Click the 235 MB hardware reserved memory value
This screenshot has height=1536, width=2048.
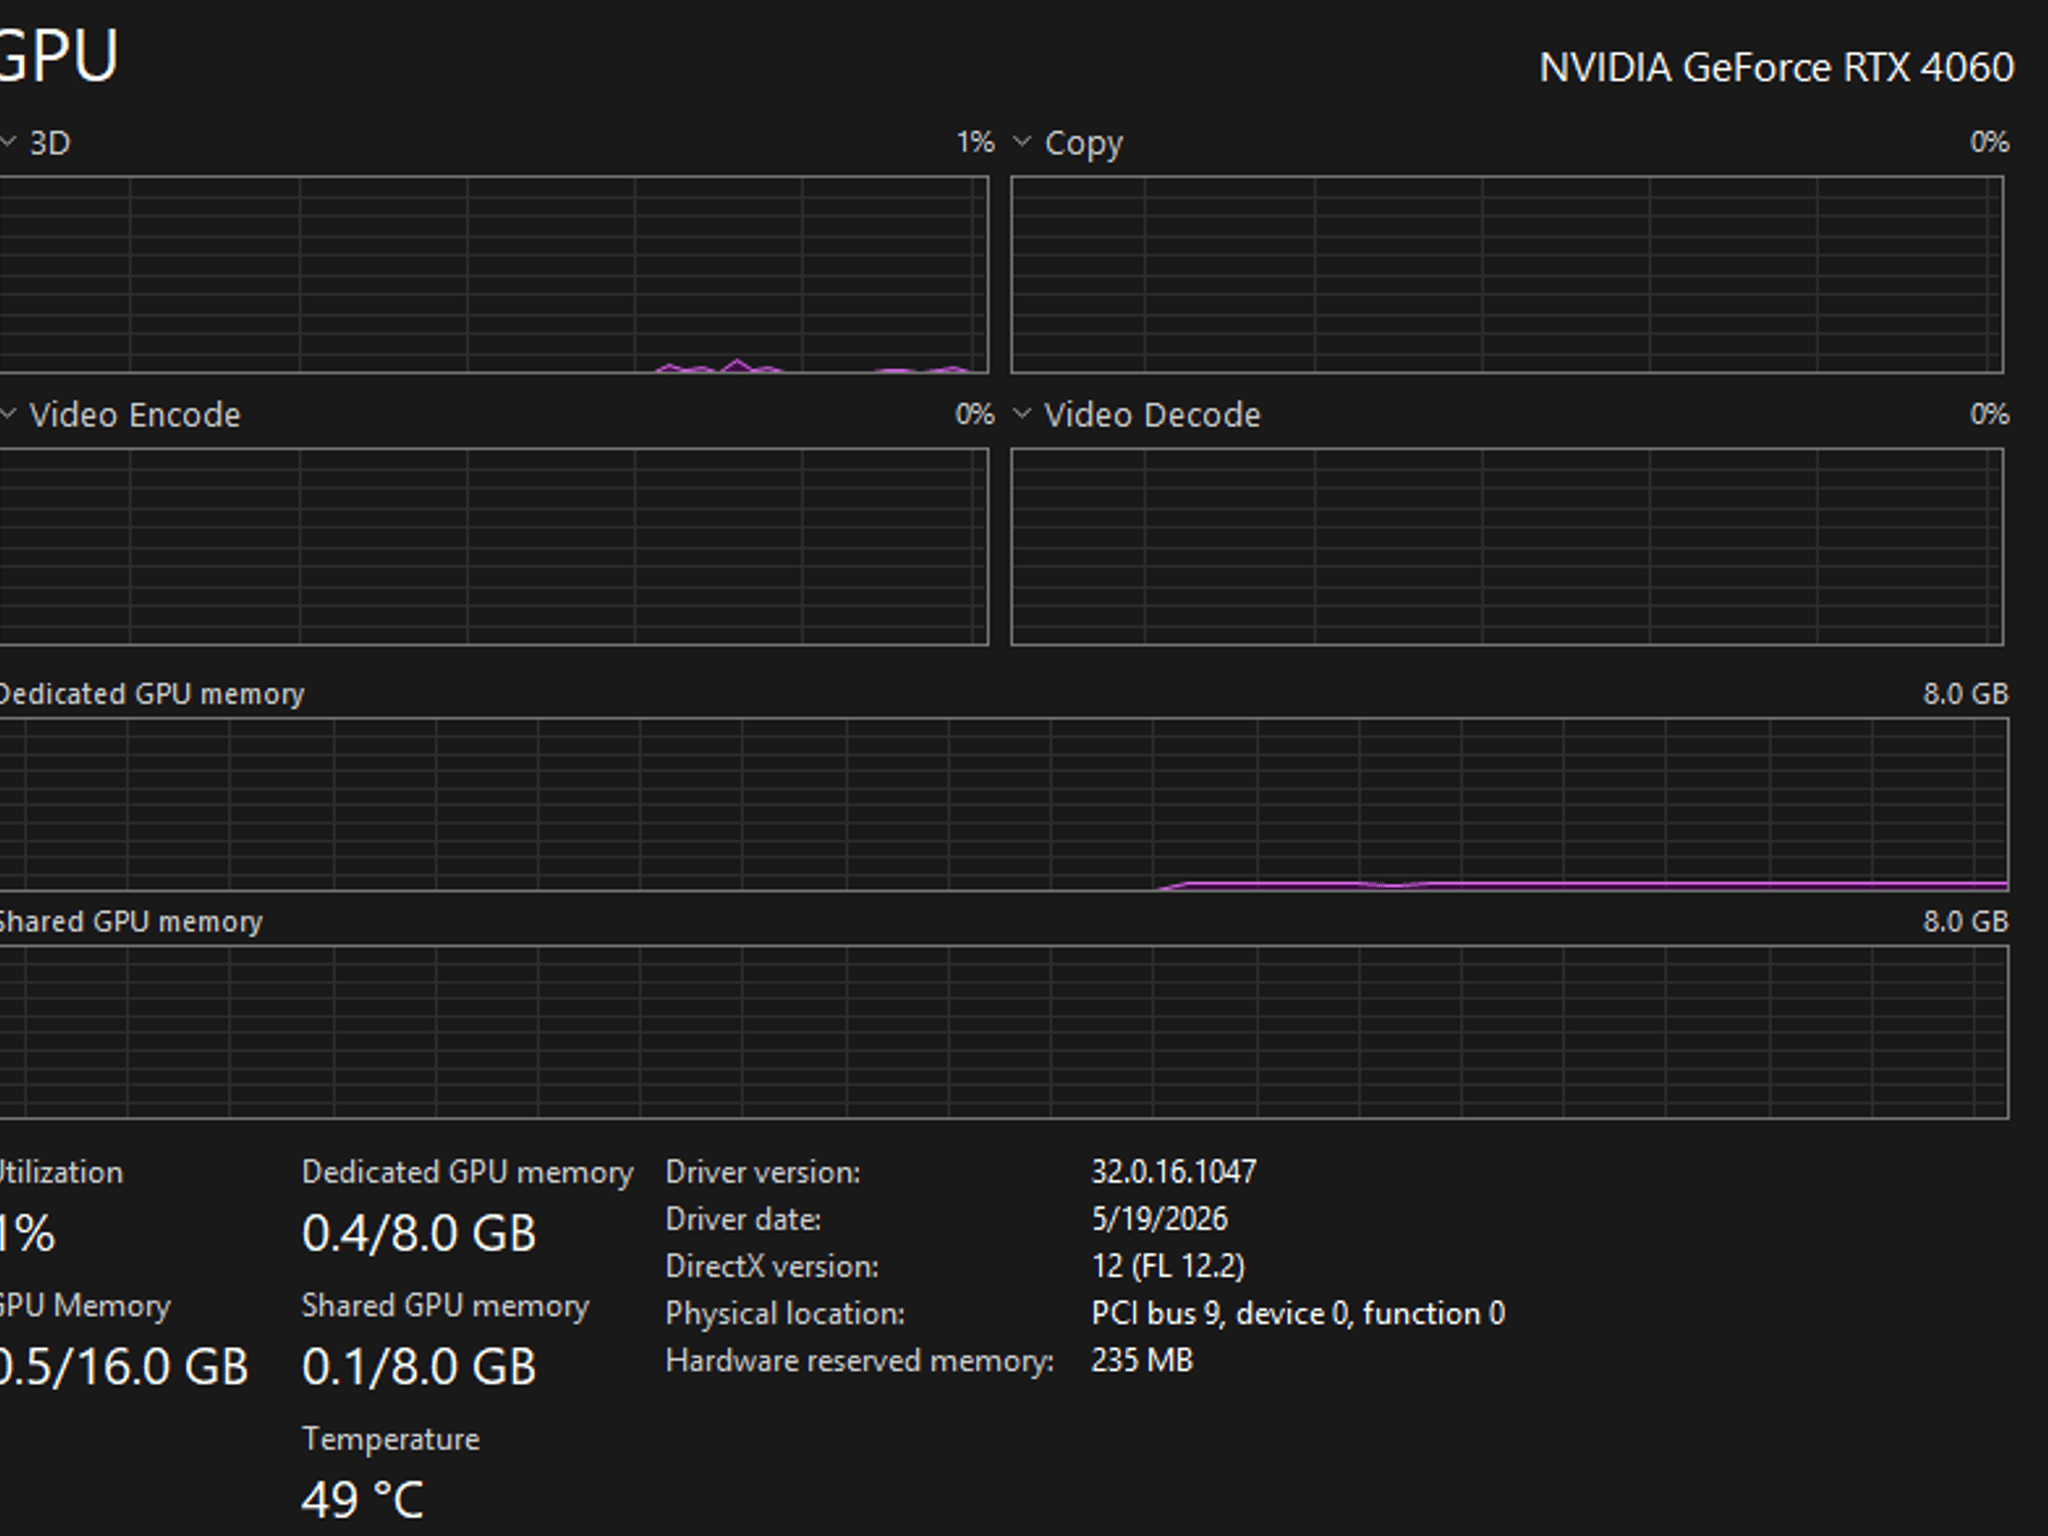tap(1142, 1360)
